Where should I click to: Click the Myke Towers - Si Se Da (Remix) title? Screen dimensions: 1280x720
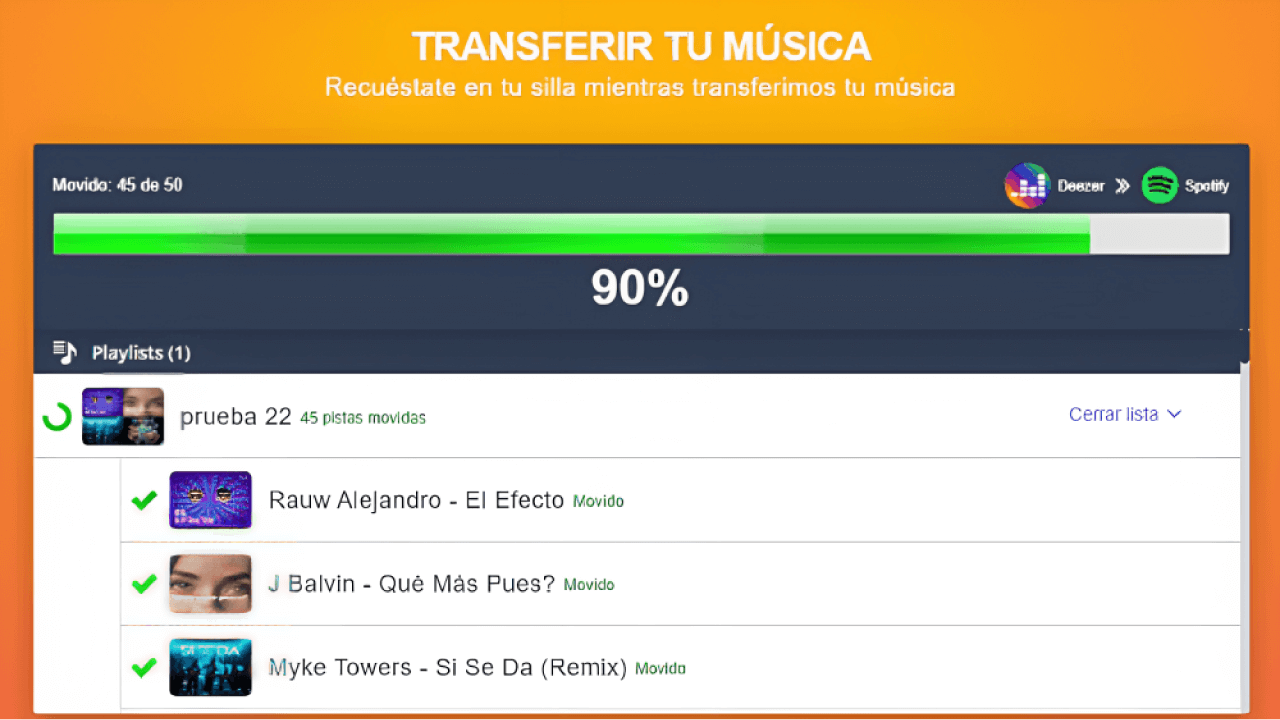tap(447, 667)
